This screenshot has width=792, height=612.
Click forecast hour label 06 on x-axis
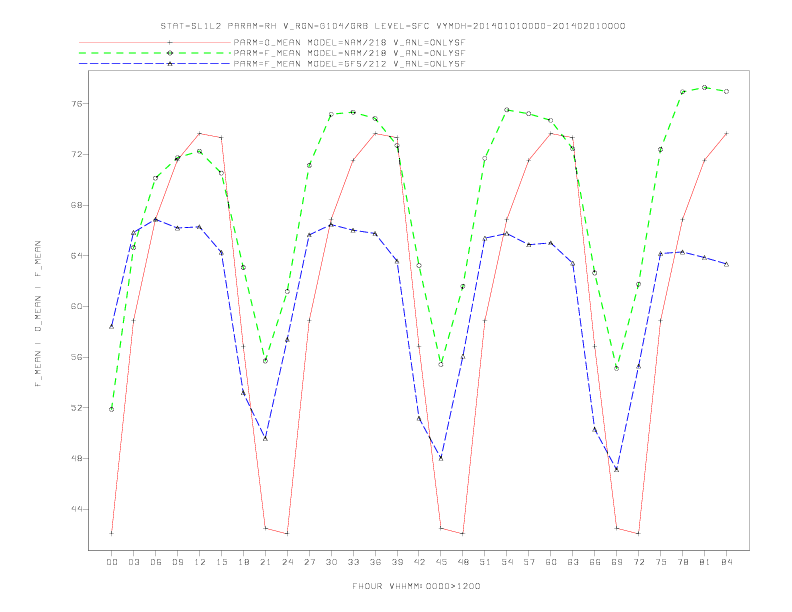click(x=156, y=562)
